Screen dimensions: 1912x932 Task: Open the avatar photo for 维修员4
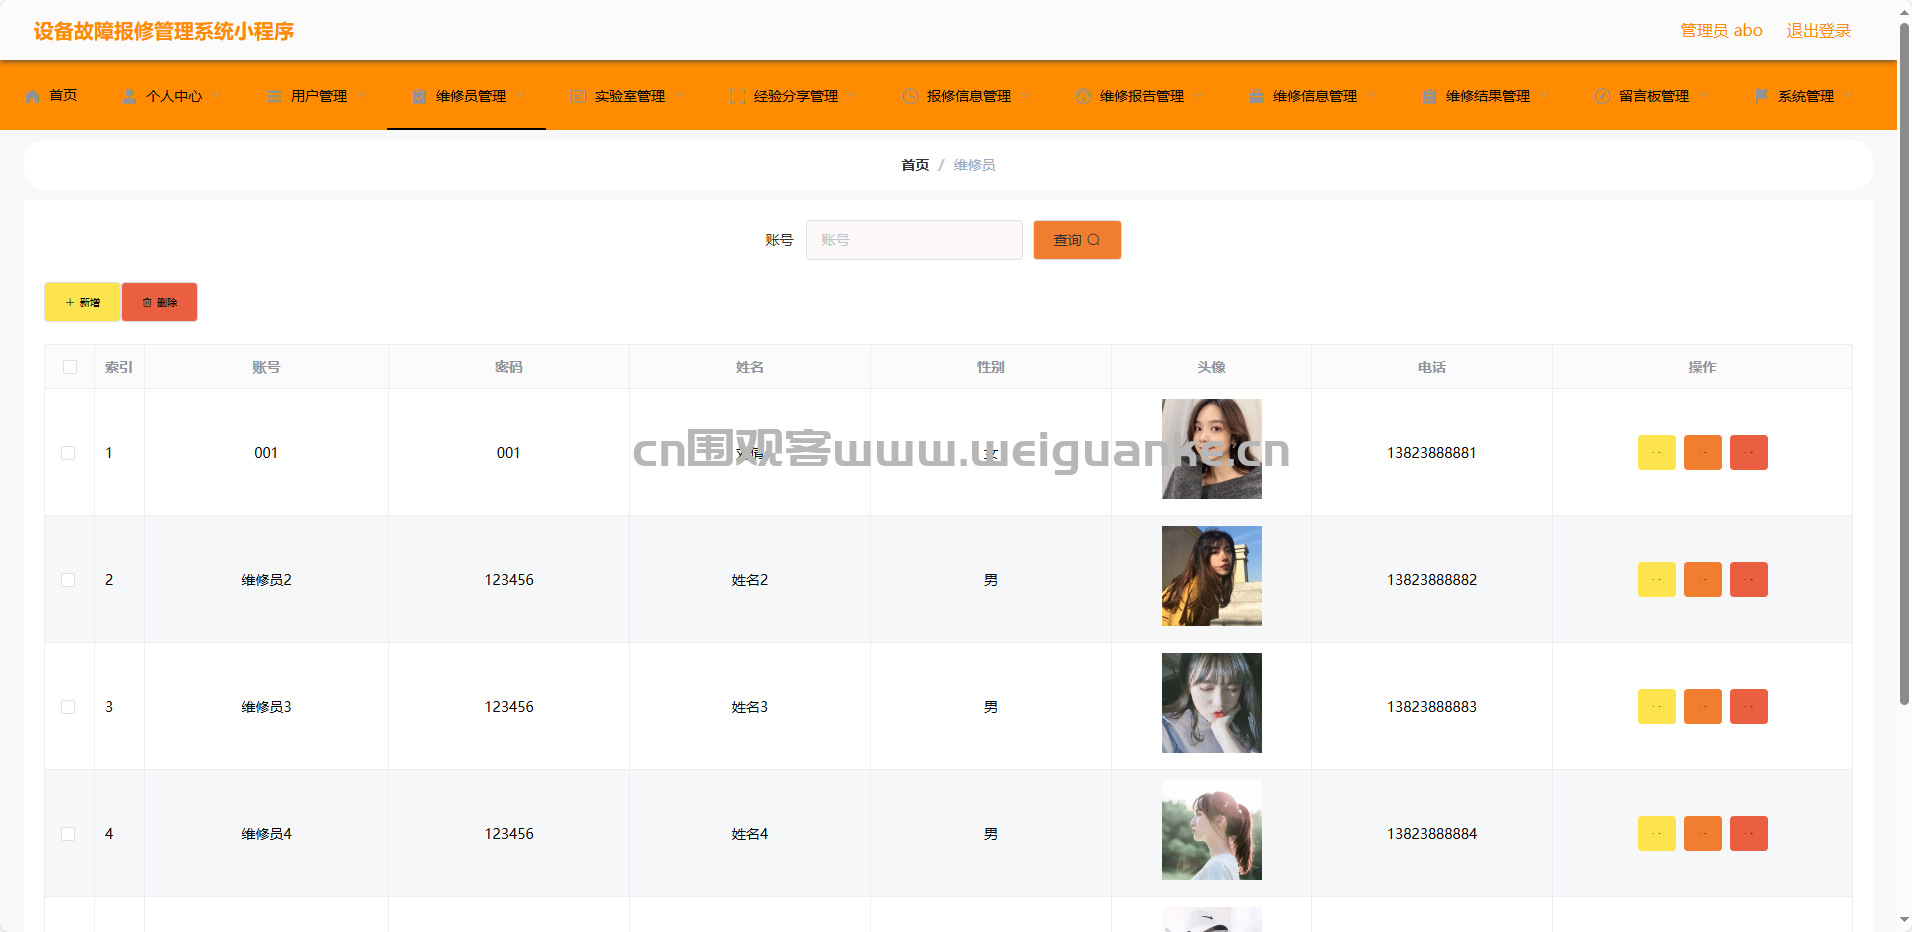pos(1212,830)
